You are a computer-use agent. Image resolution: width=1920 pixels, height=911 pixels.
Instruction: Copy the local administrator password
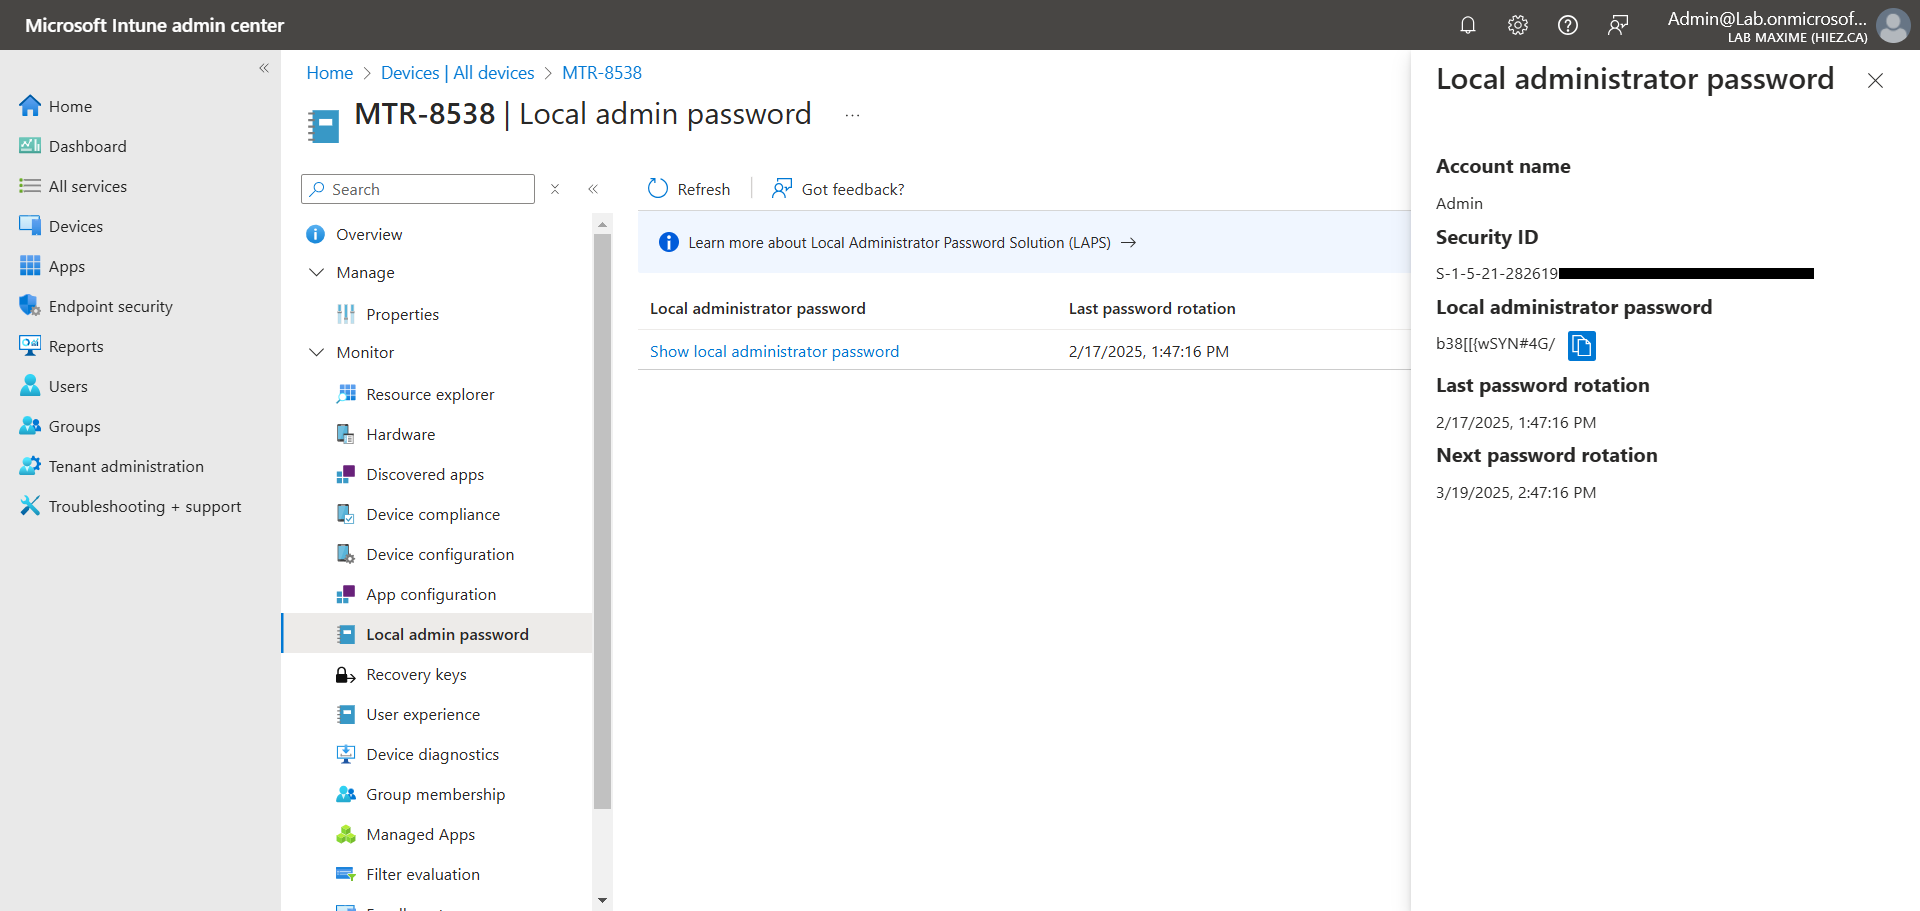1581,345
